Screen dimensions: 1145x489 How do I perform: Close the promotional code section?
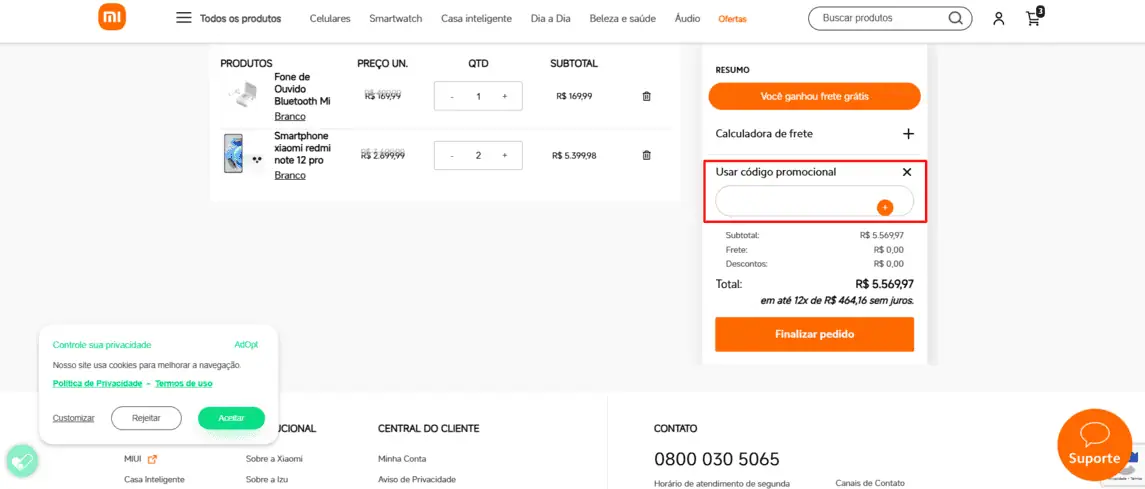tap(907, 172)
